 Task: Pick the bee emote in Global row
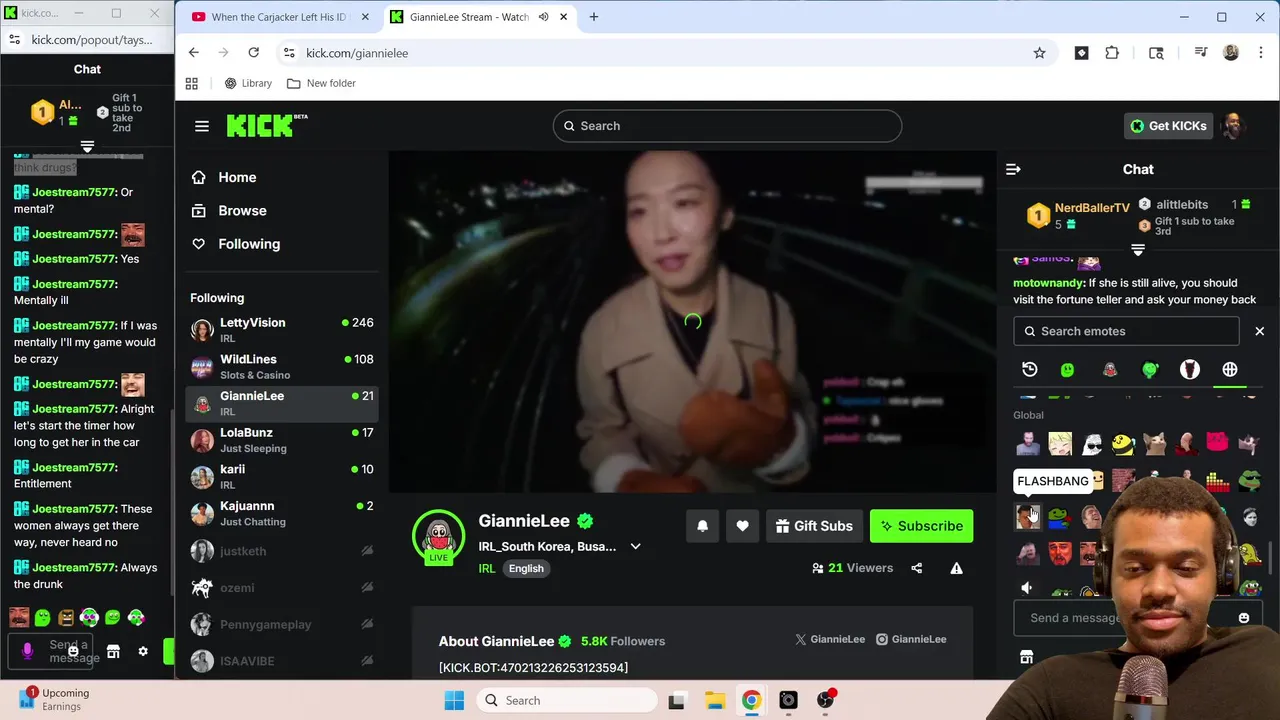click(x=1123, y=443)
